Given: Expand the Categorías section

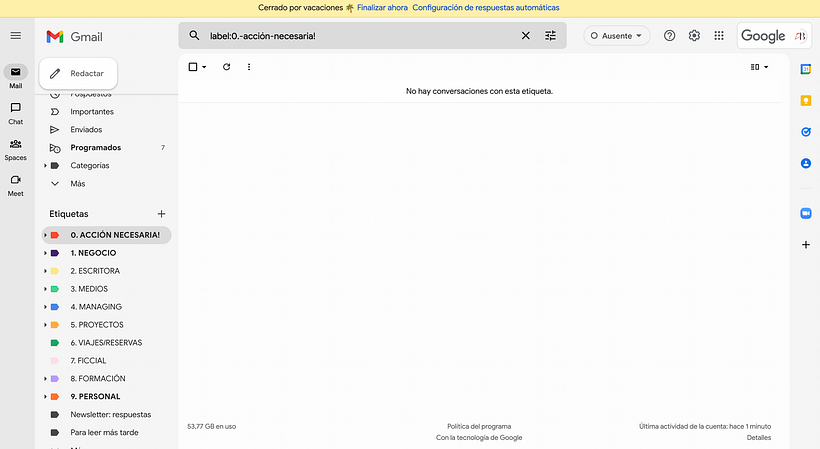Looking at the screenshot, I should click(x=45, y=166).
